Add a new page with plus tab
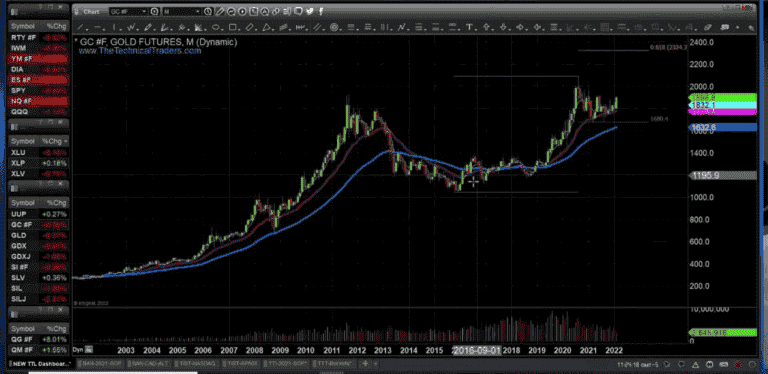 [365, 364]
